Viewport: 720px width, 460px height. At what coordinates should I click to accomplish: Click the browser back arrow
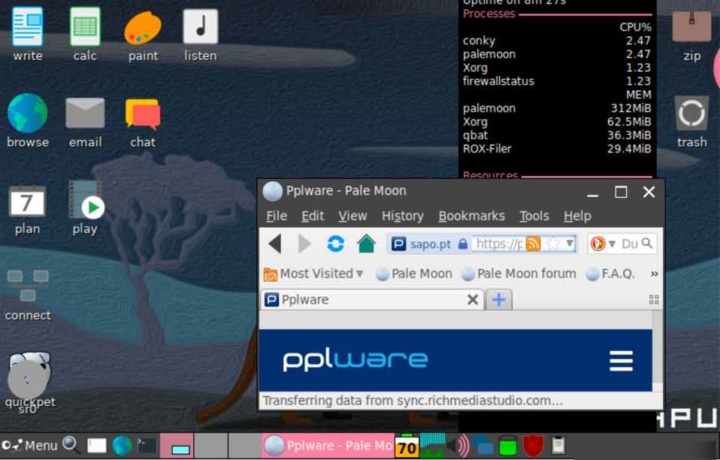pyautogui.click(x=274, y=243)
